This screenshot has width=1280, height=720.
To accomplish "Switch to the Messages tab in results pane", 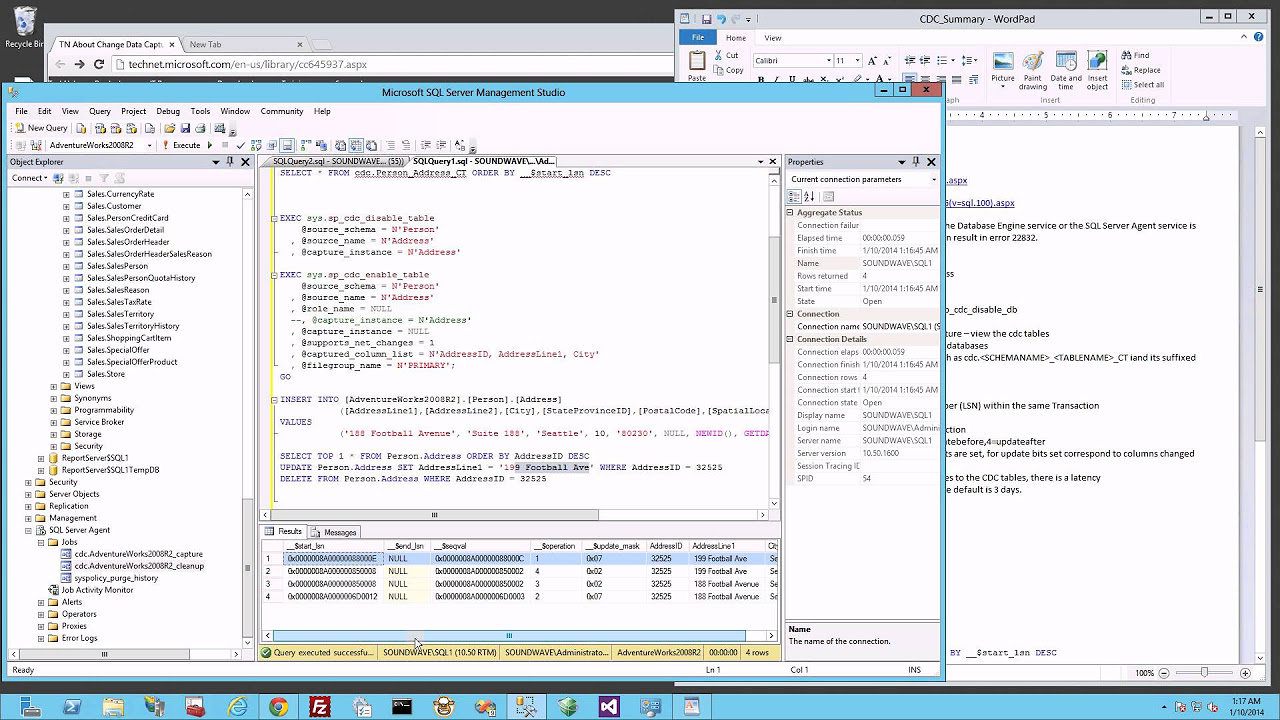I will (334, 532).
